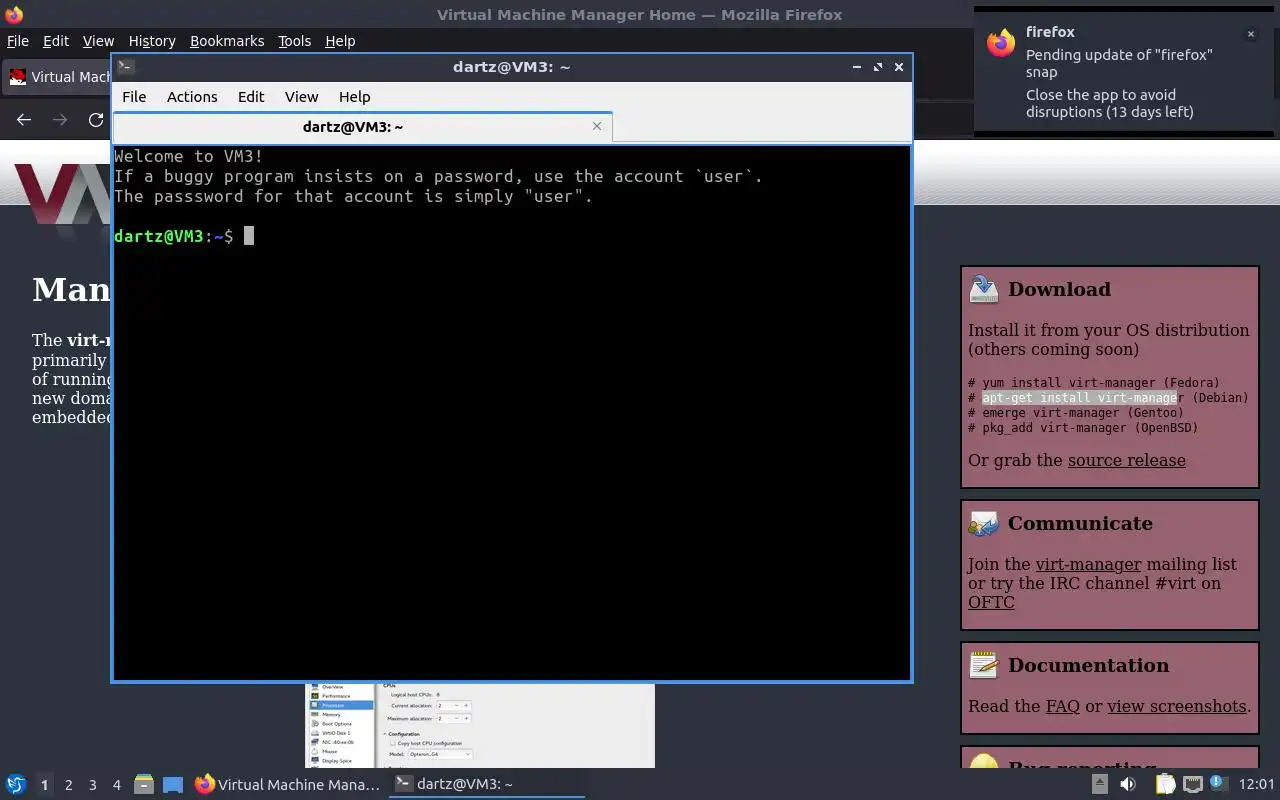This screenshot has height=800, width=1280.
Task: Click the yum install virt-manager line
Action: coord(1094,383)
